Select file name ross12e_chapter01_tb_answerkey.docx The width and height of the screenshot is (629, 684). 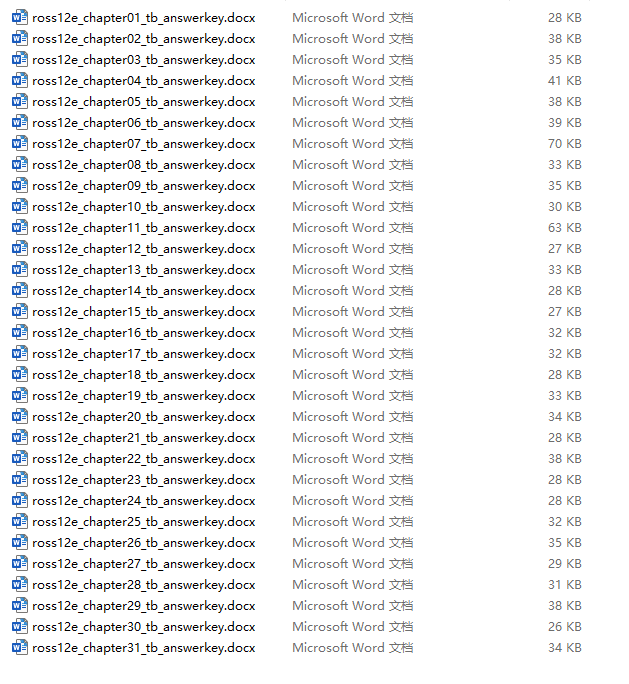pos(144,18)
